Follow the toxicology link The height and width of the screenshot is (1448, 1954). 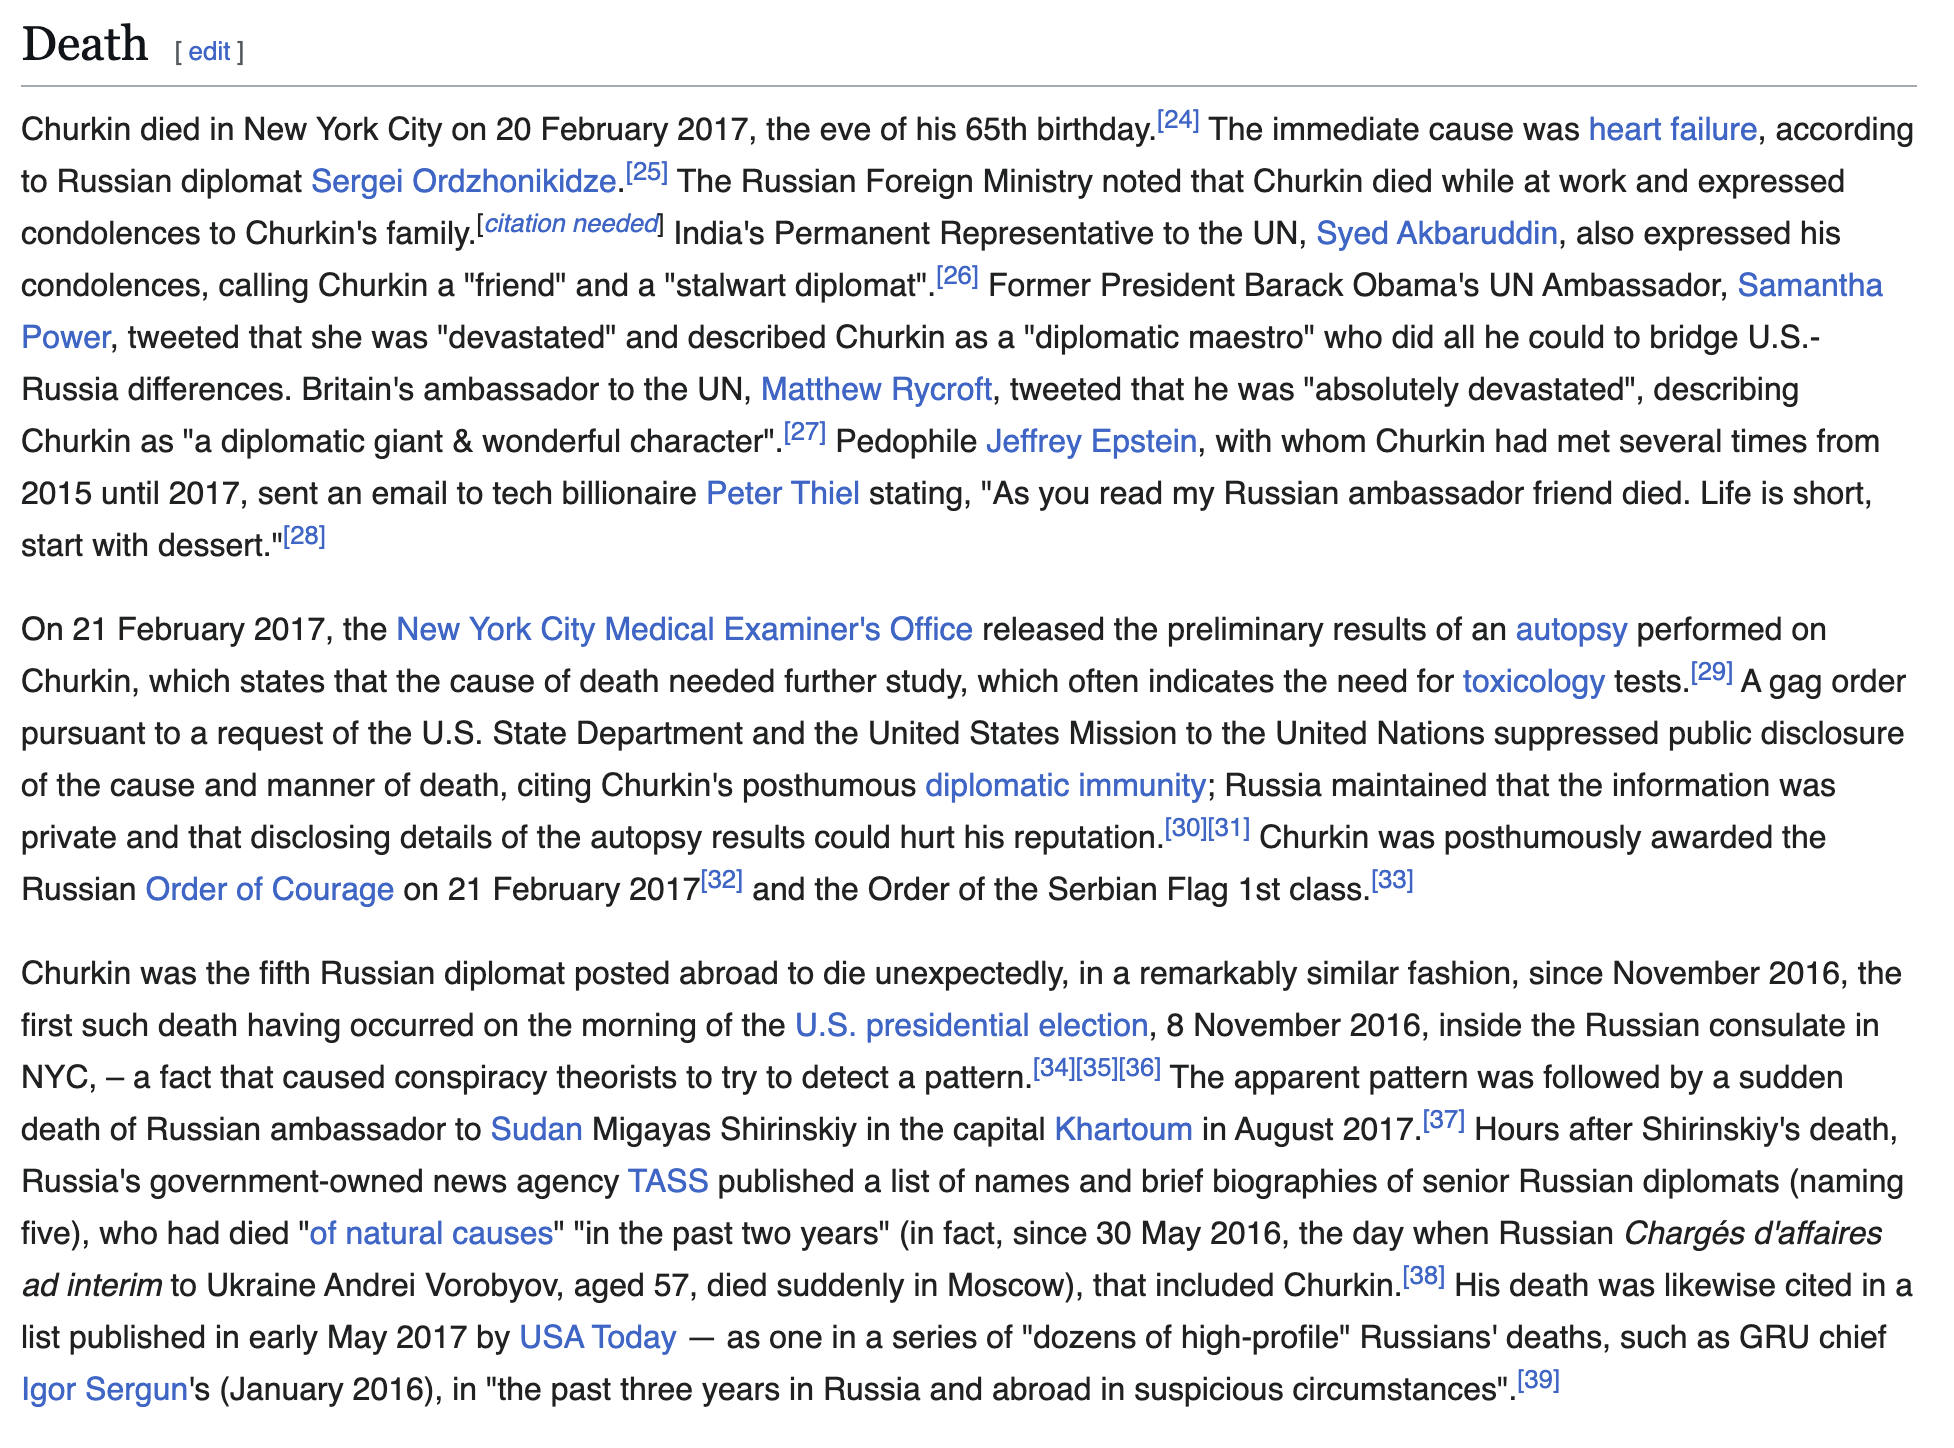click(x=1533, y=682)
